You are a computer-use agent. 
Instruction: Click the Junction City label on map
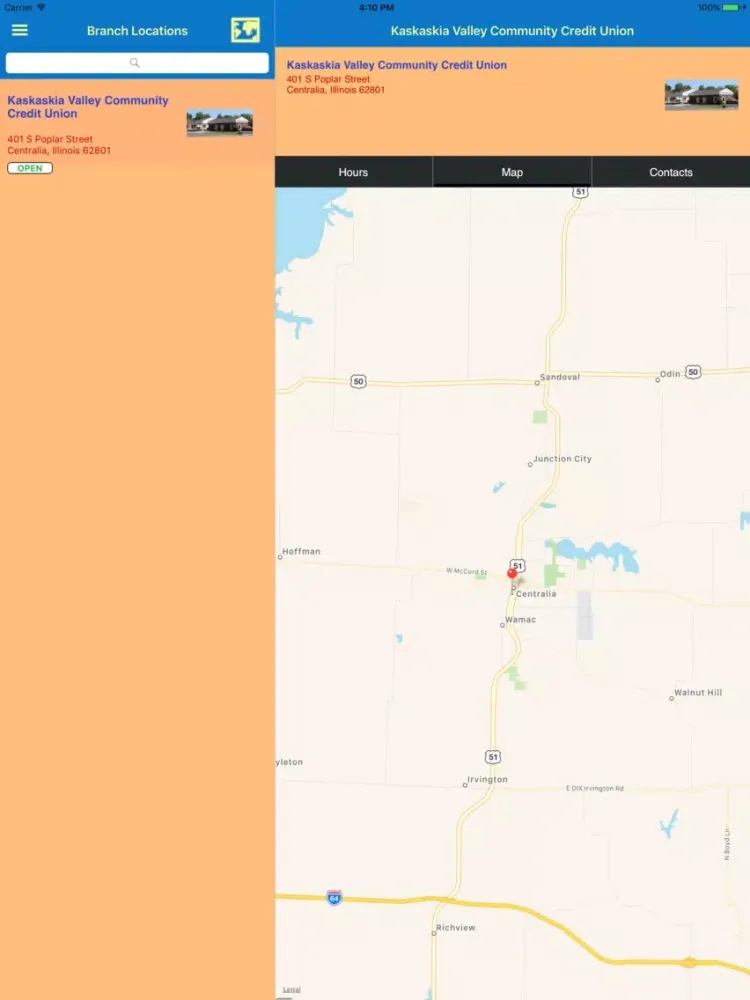click(x=562, y=459)
